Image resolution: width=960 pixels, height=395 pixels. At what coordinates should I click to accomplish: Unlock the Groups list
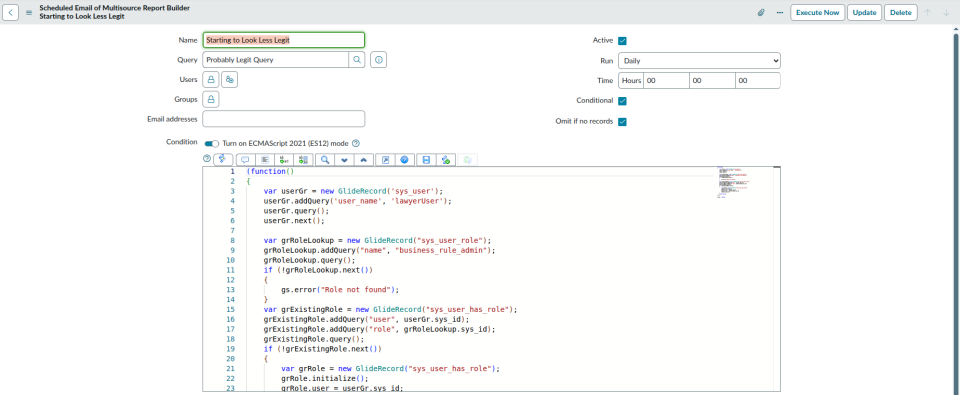coord(211,99)
